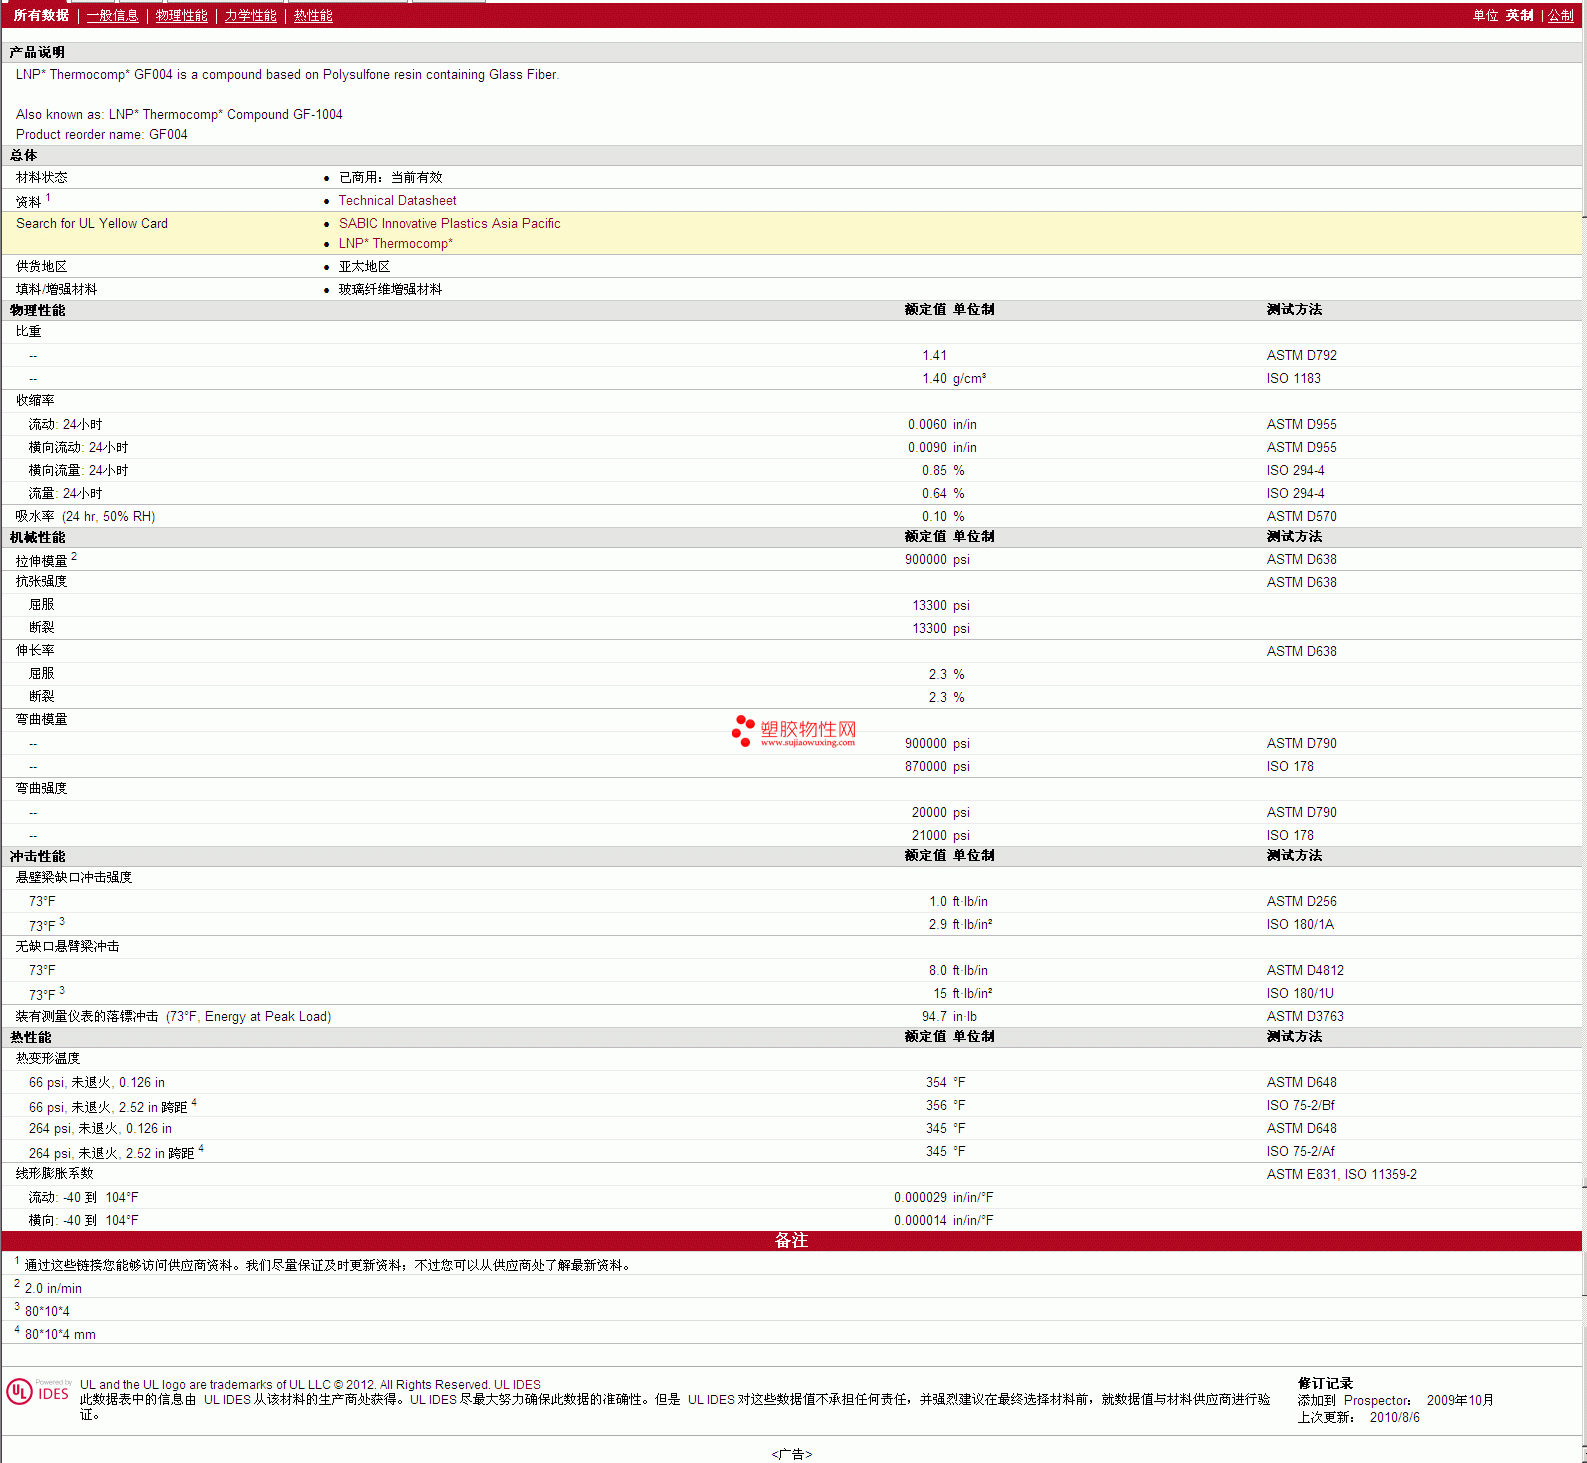The image size is (1587, 1463).
Task: Click the 修订记录 revision heading
Action: pos(1325,1384)
